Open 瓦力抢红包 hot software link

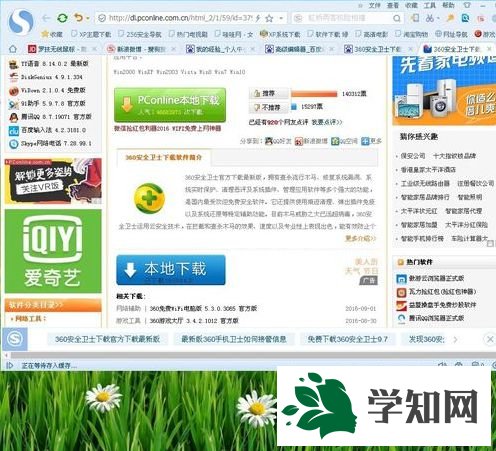[x=442, y=292]
